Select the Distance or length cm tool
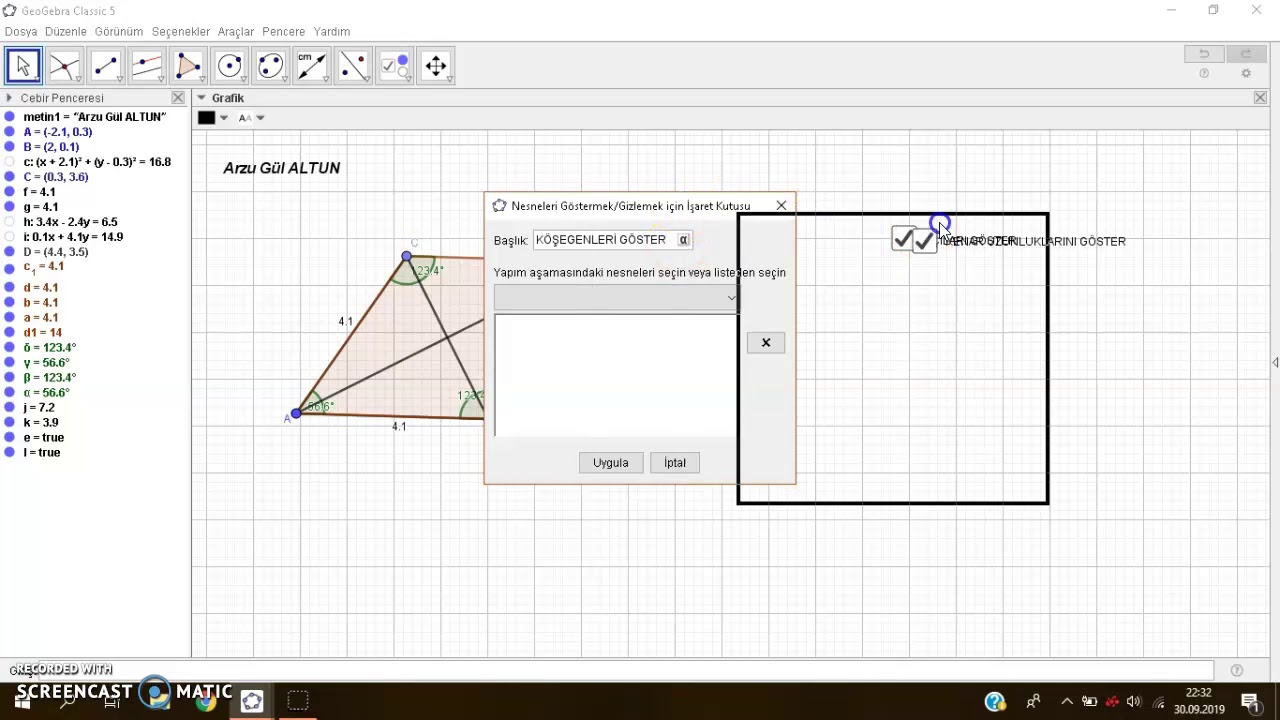 [x=312, y=66]
